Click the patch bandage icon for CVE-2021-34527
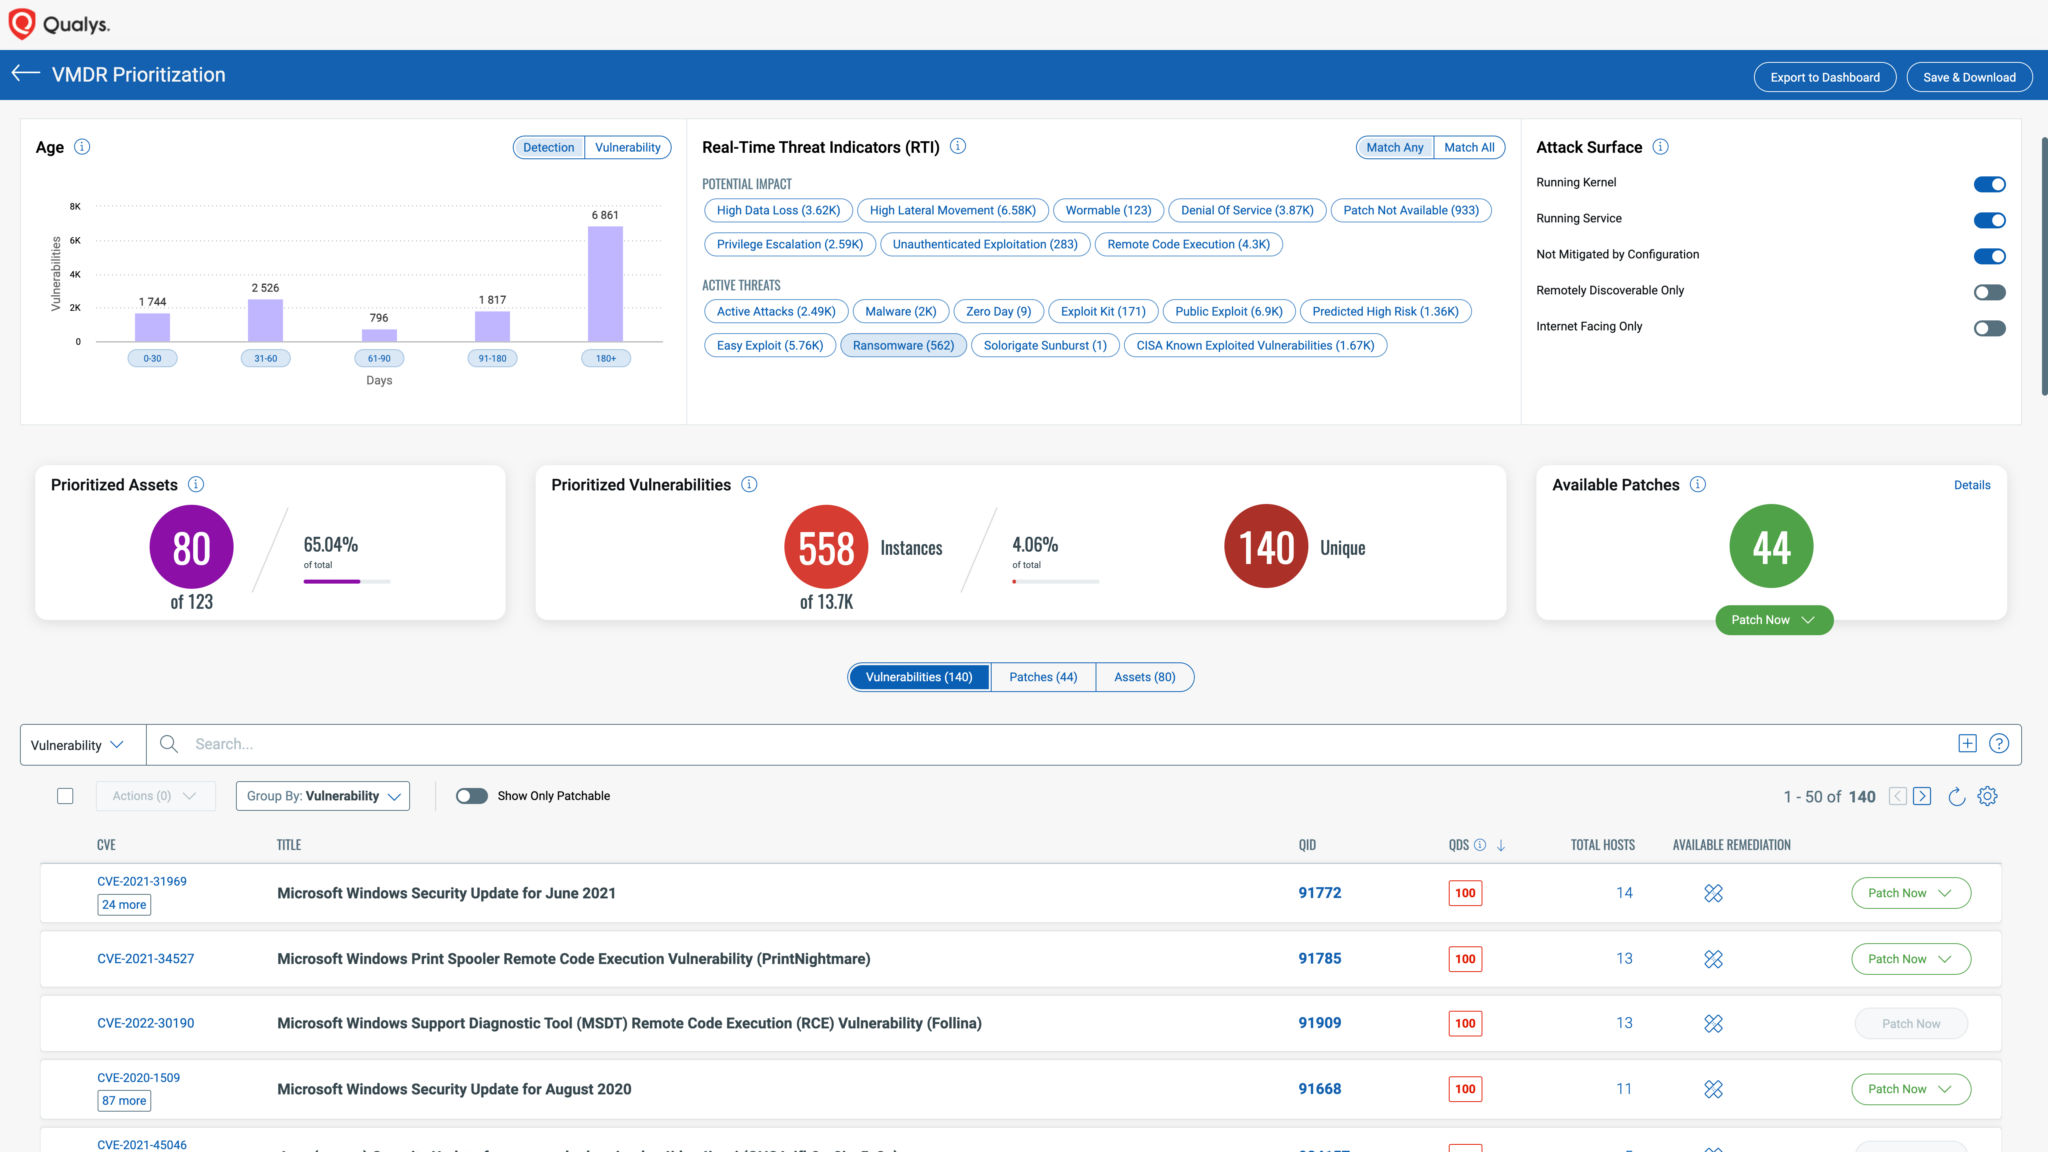This screenshot has height=1152, width=2048. [1713, 958]
